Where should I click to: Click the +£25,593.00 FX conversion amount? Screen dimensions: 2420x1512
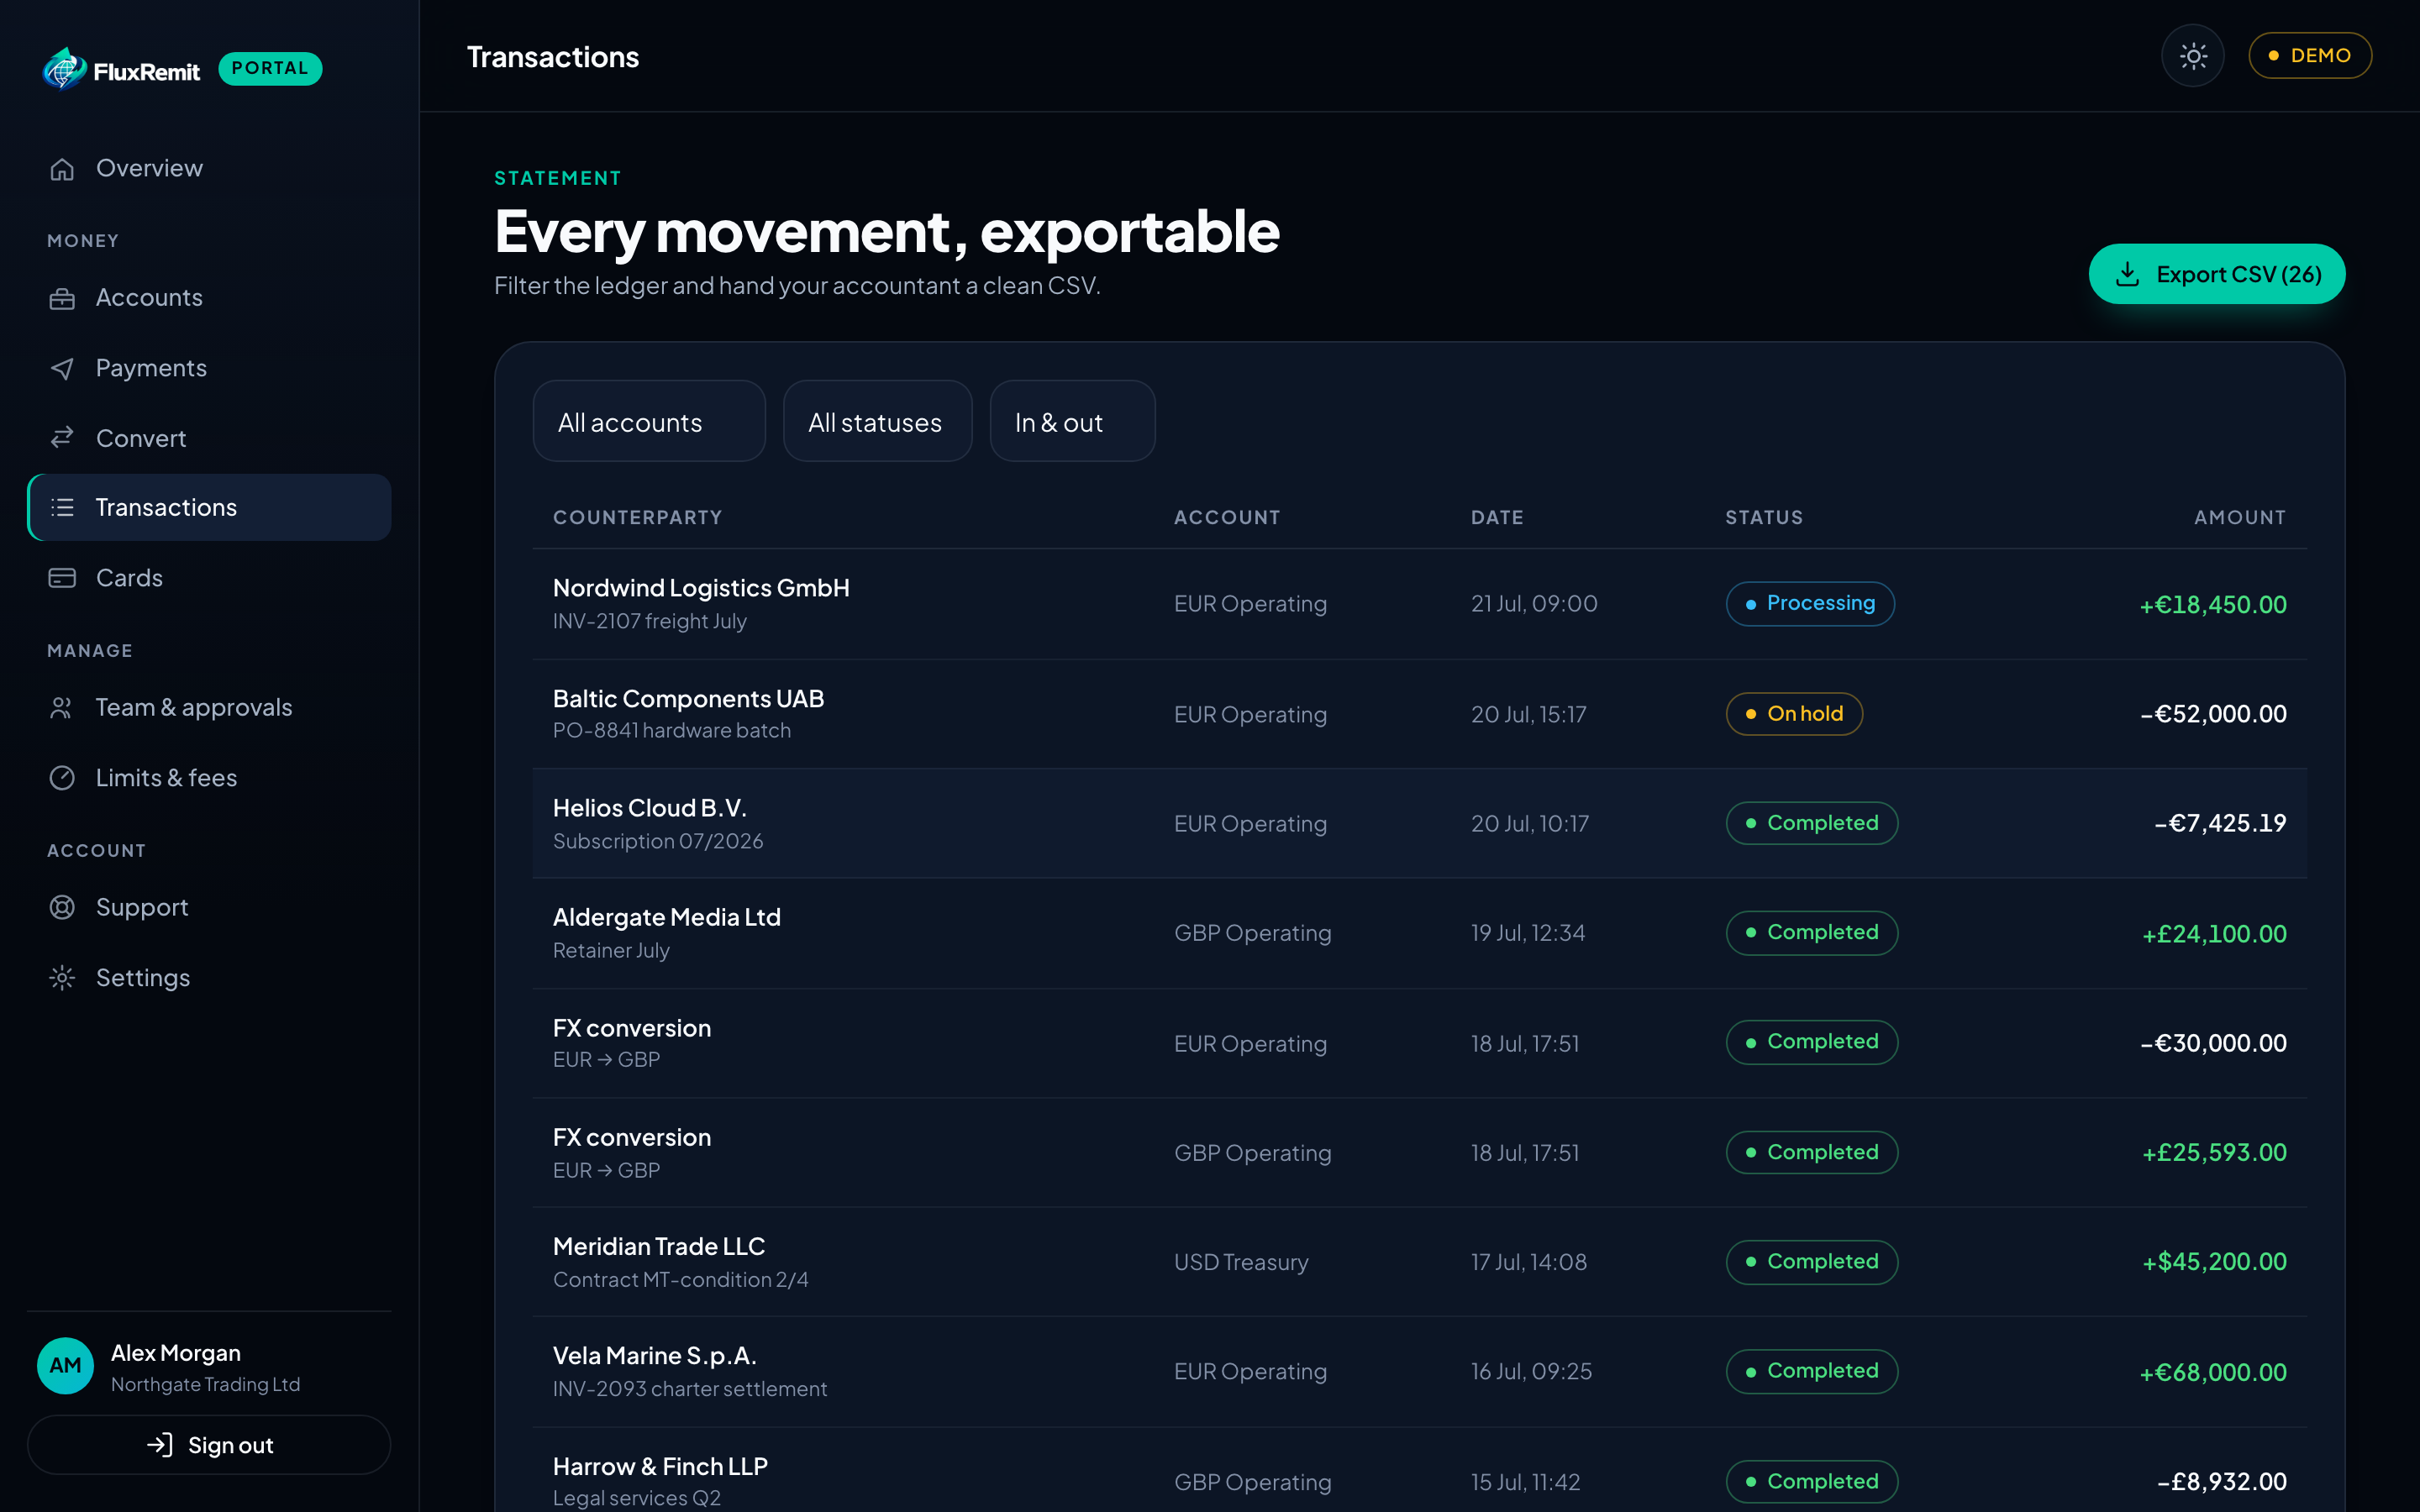click(2214, 1153)
